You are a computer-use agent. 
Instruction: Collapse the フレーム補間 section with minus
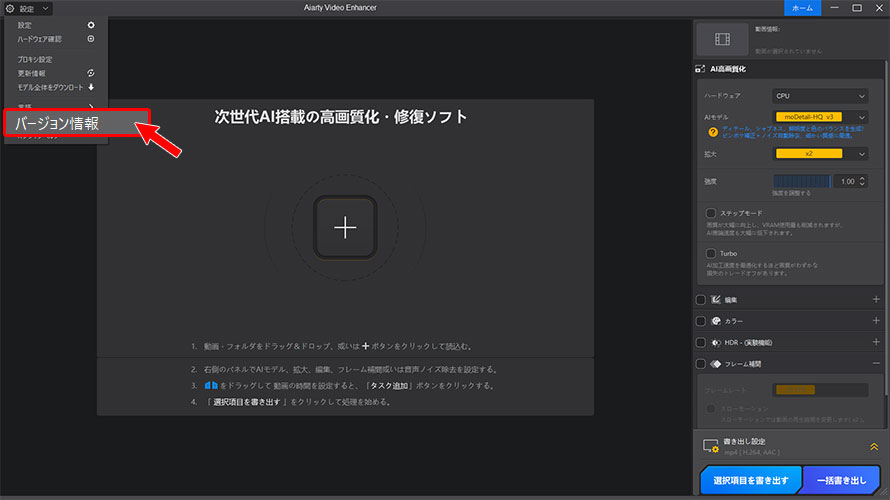click(x=876, y=363)
